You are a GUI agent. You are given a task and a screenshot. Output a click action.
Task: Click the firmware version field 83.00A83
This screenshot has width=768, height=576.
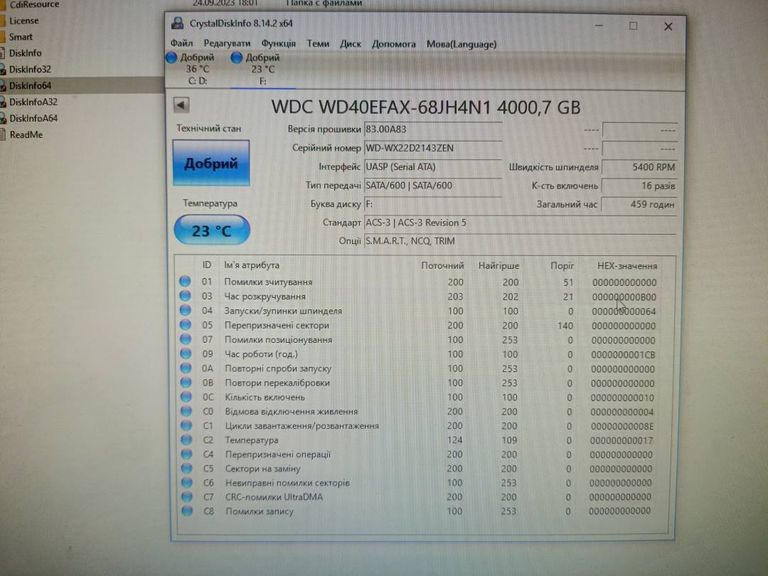(433, 129)
